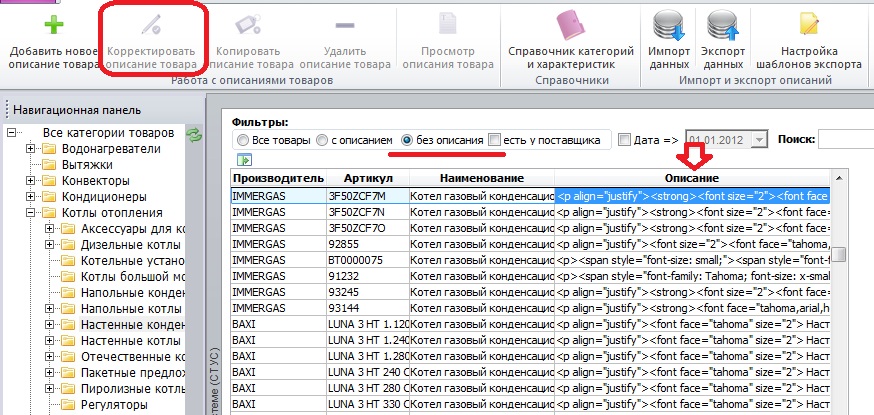Select the 'без описания' radio button
Viewport: 874px width, 415px height.
[407, 140]
